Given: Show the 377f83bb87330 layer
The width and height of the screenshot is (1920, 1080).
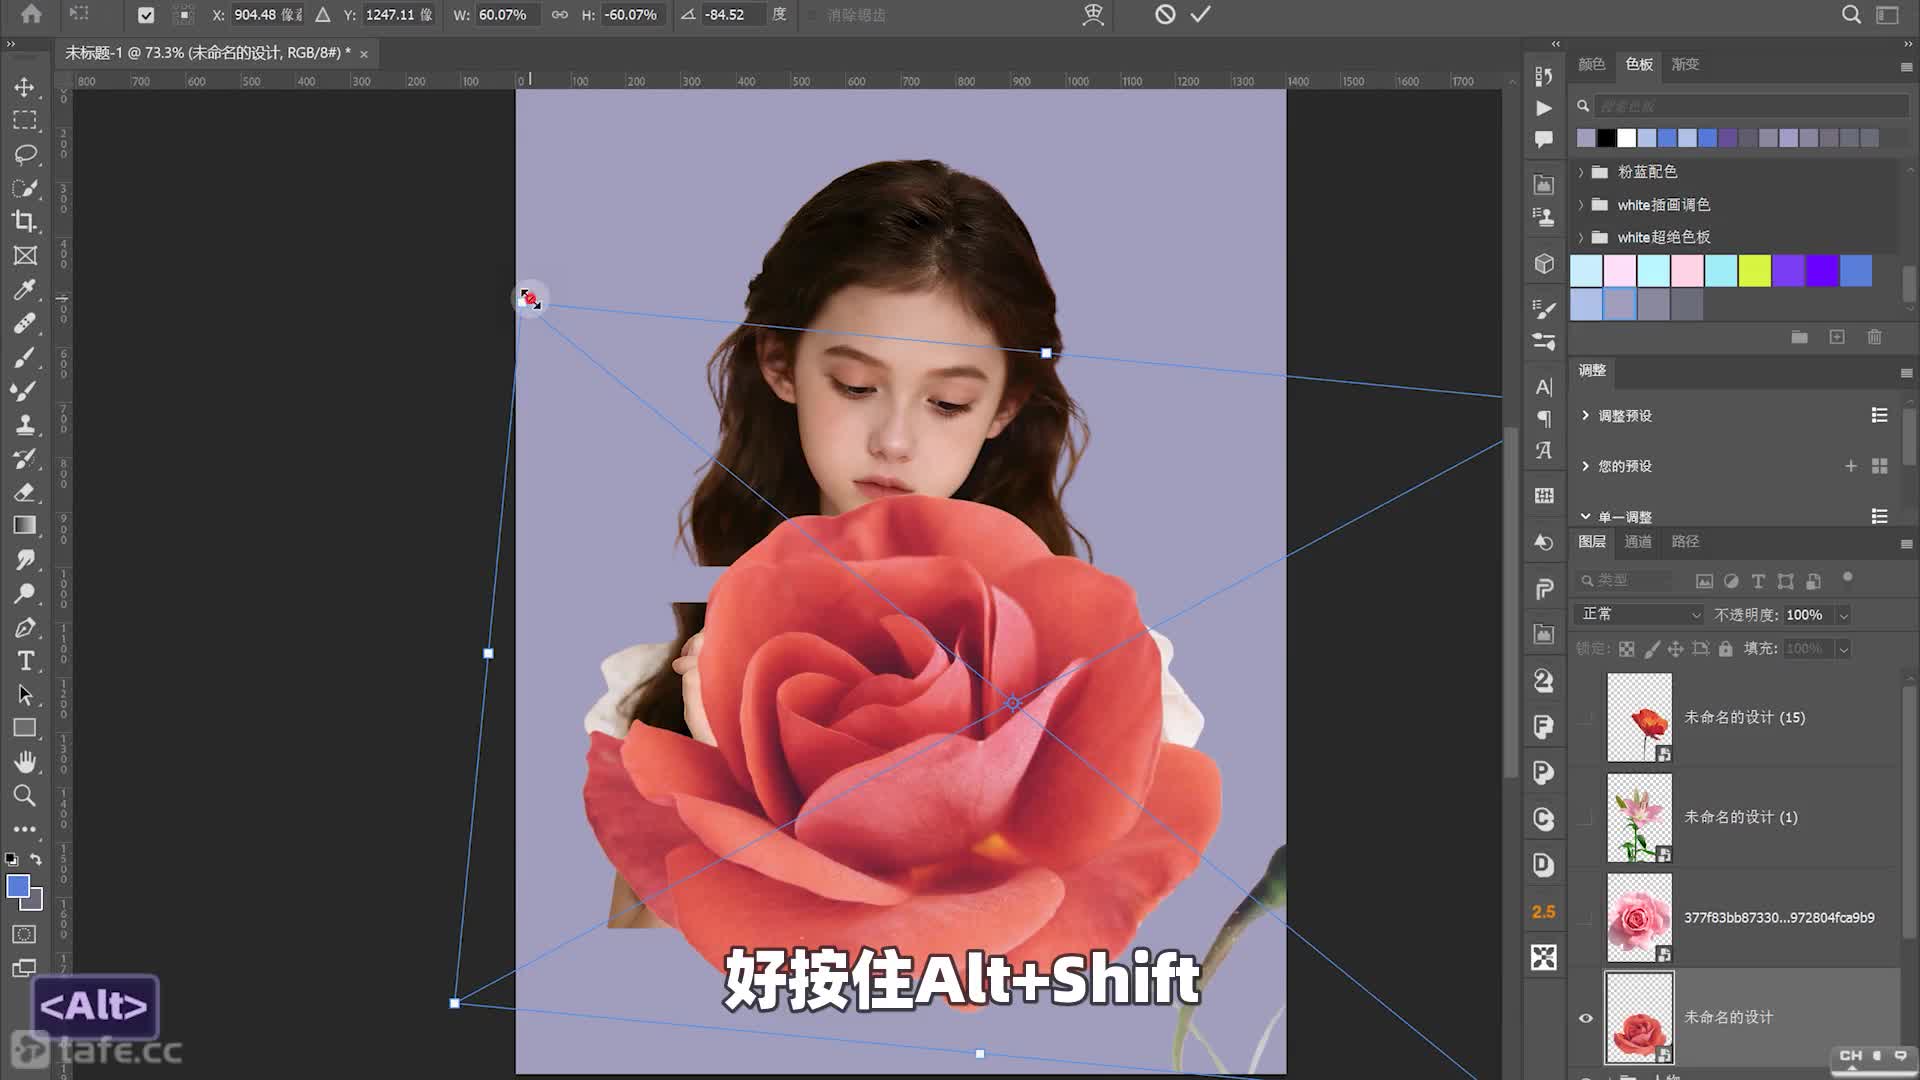Looking at the screenshot, I should tap(1586, 918).
